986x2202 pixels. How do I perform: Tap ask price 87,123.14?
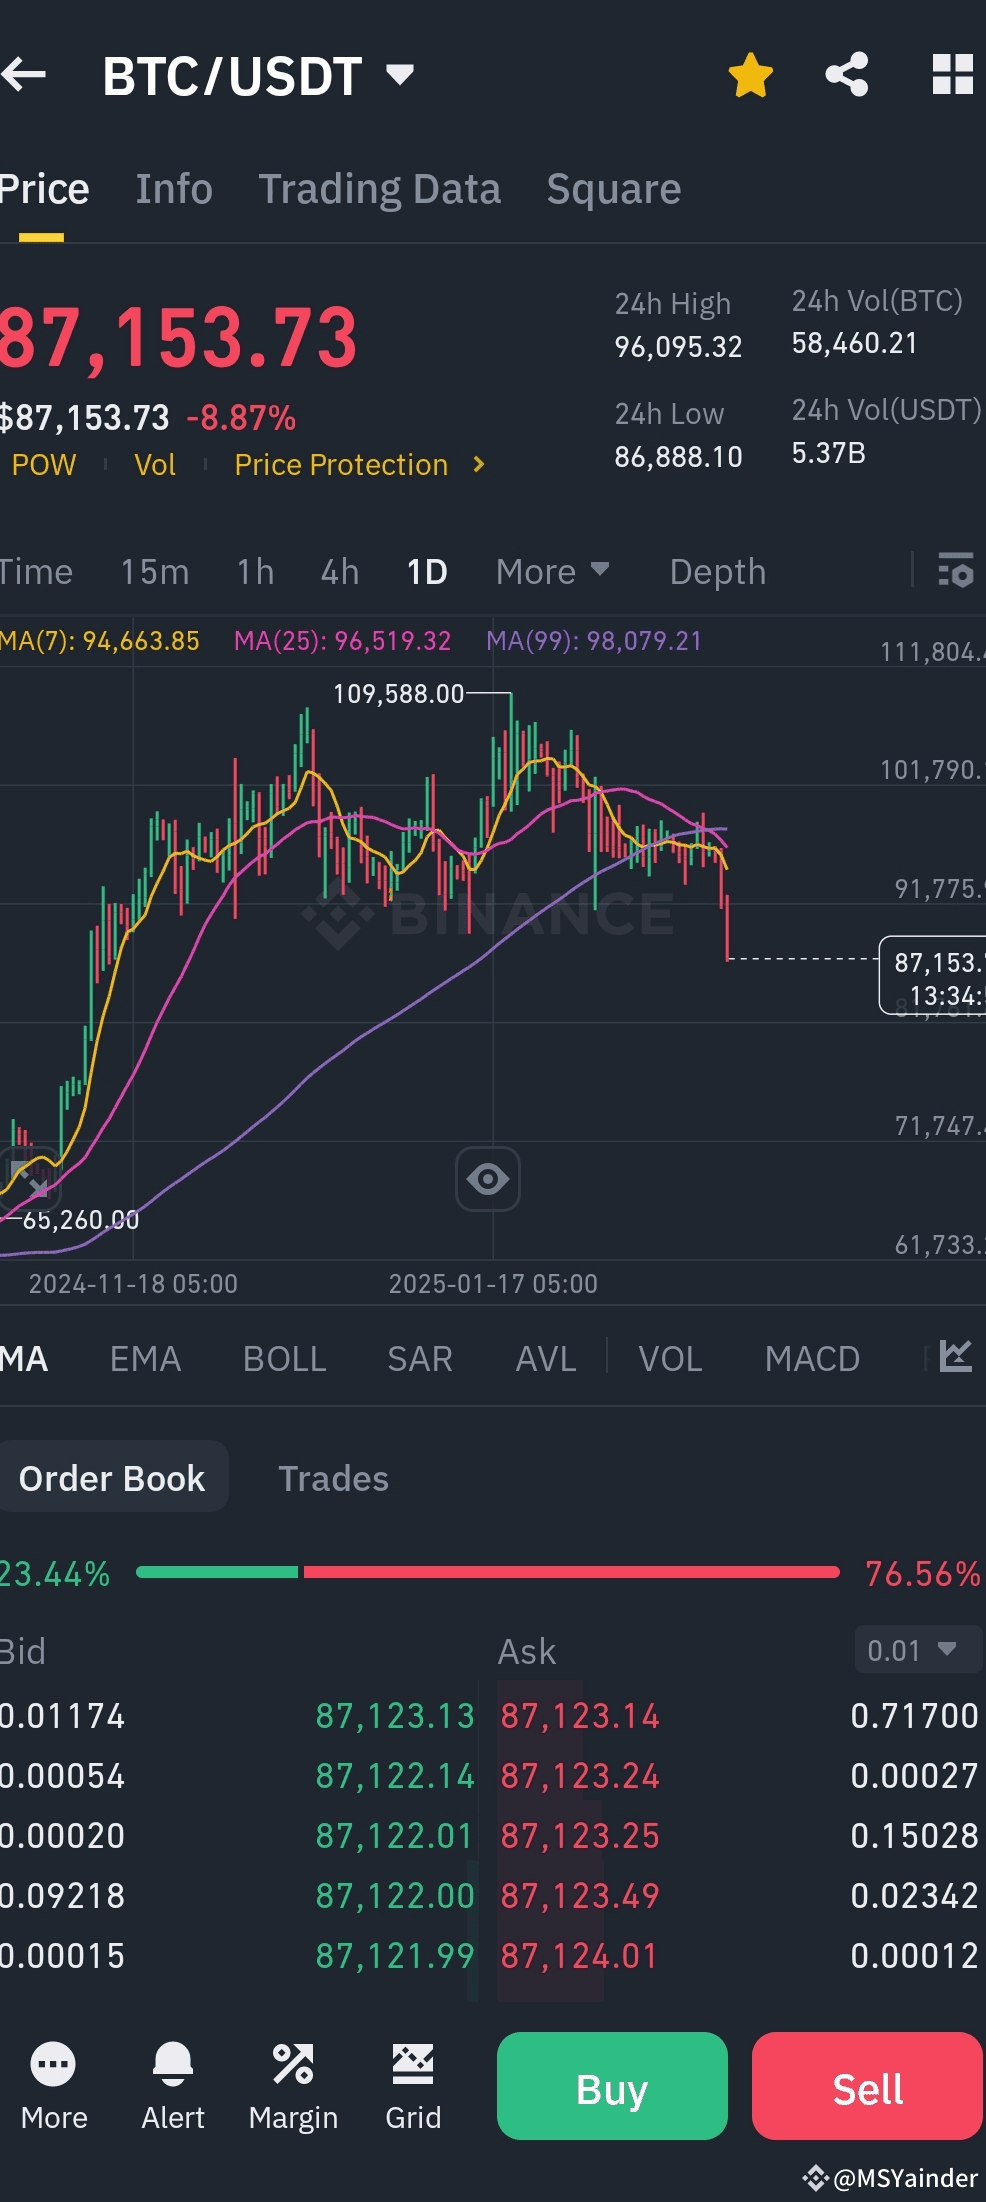(580, 1716)
